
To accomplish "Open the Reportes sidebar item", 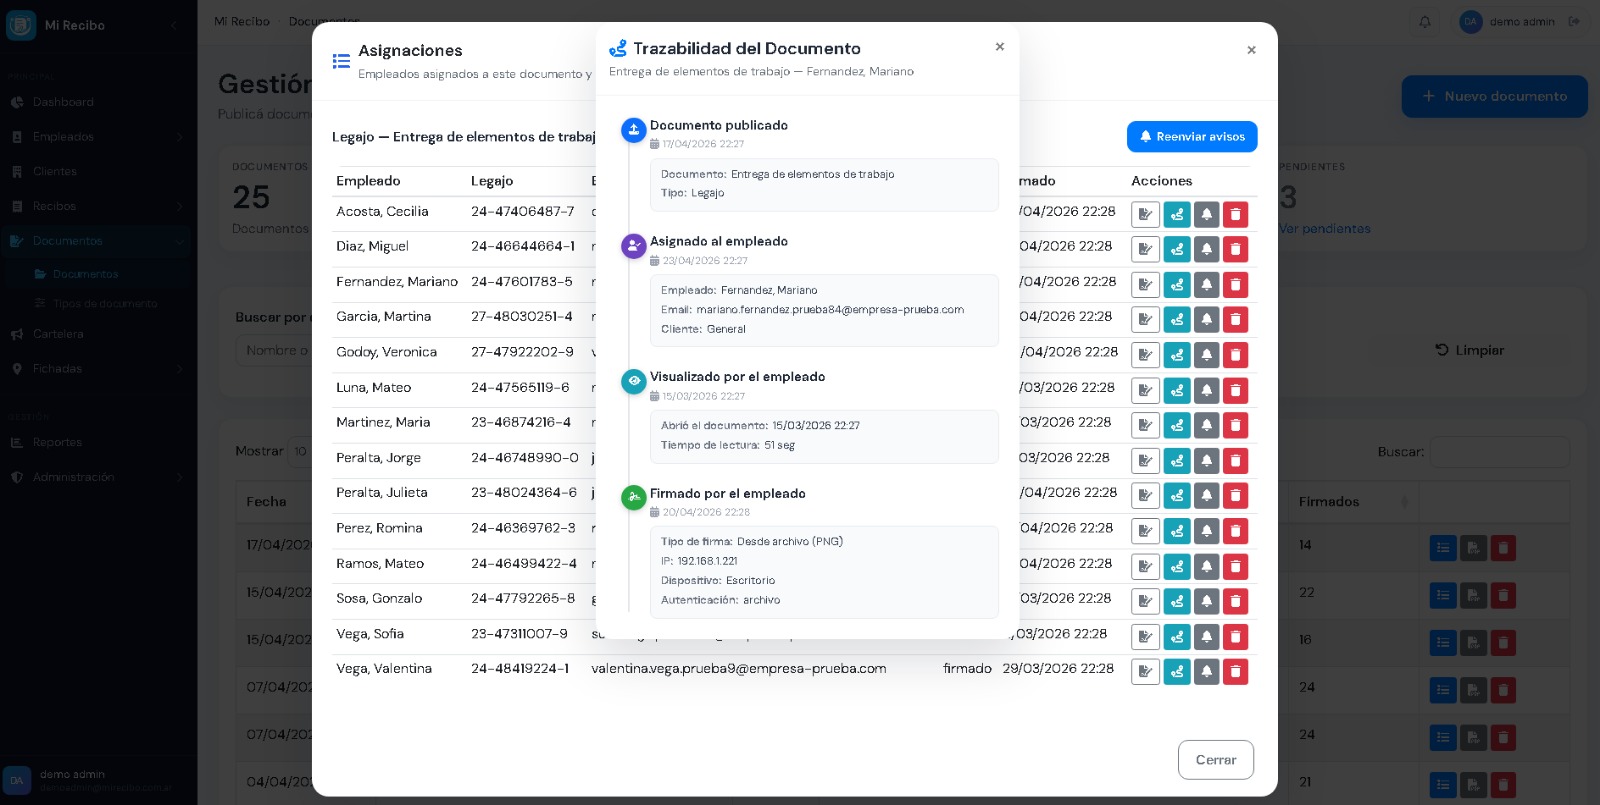I will [57, 442].
